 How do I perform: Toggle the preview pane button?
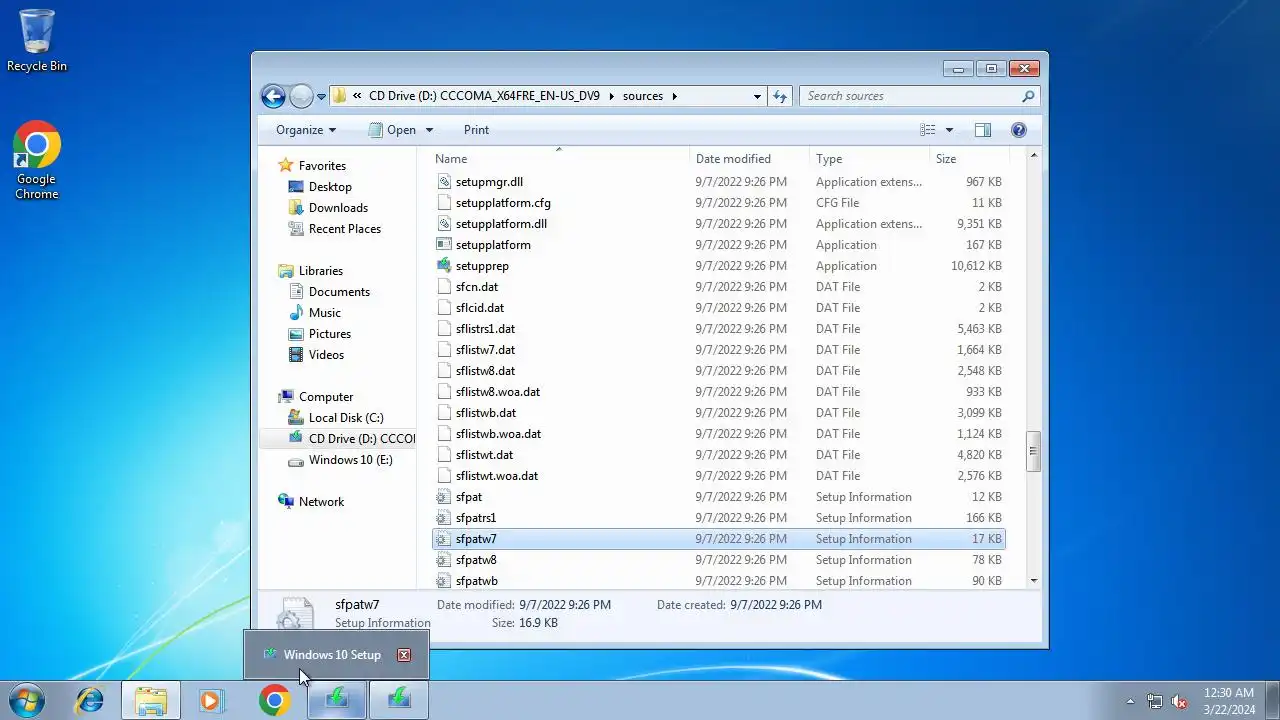[983, 130]
